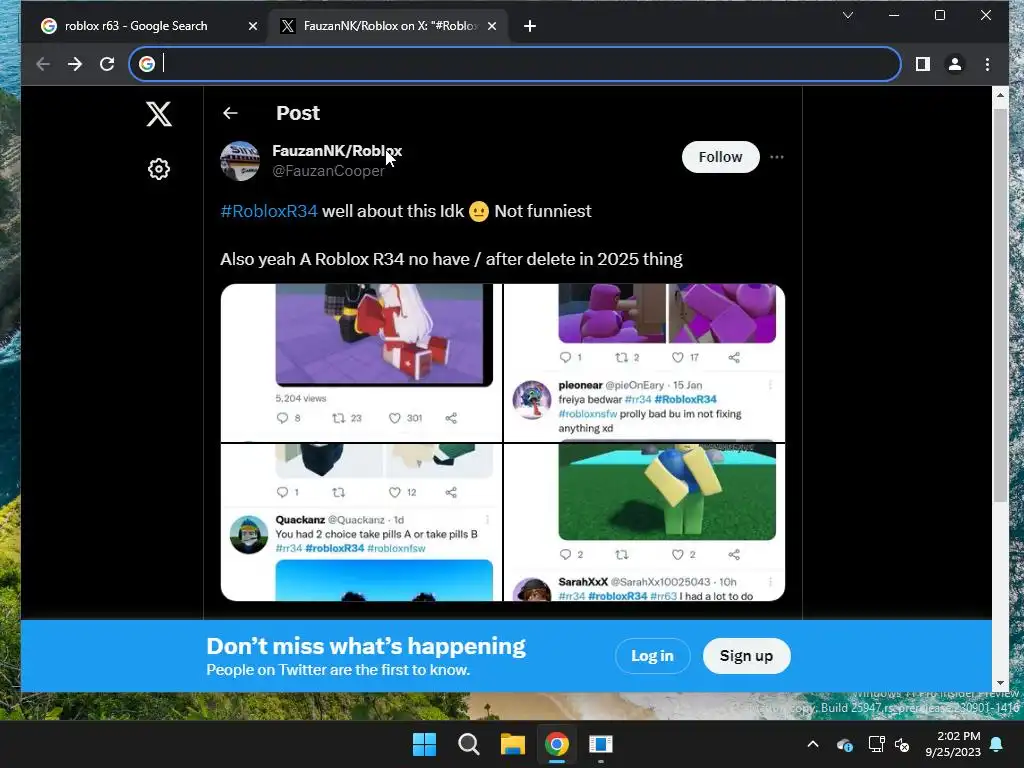Go forward in Chrome
This screenshot has height=768, width=1024.
75,64
